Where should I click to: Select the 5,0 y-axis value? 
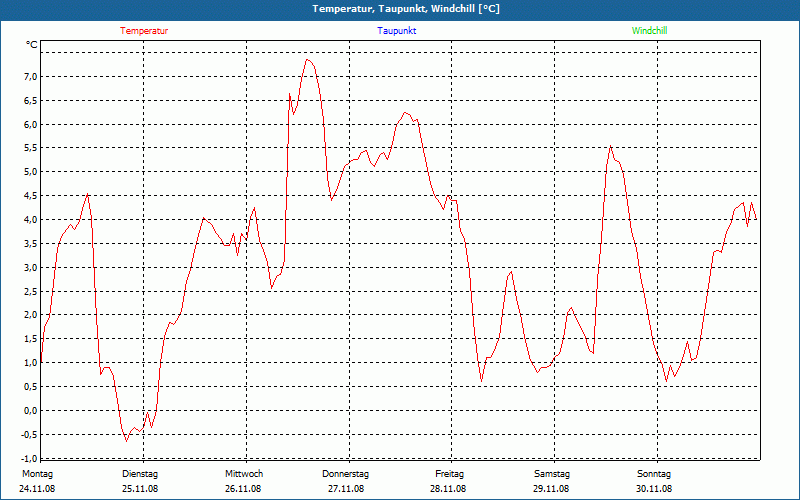31,172
